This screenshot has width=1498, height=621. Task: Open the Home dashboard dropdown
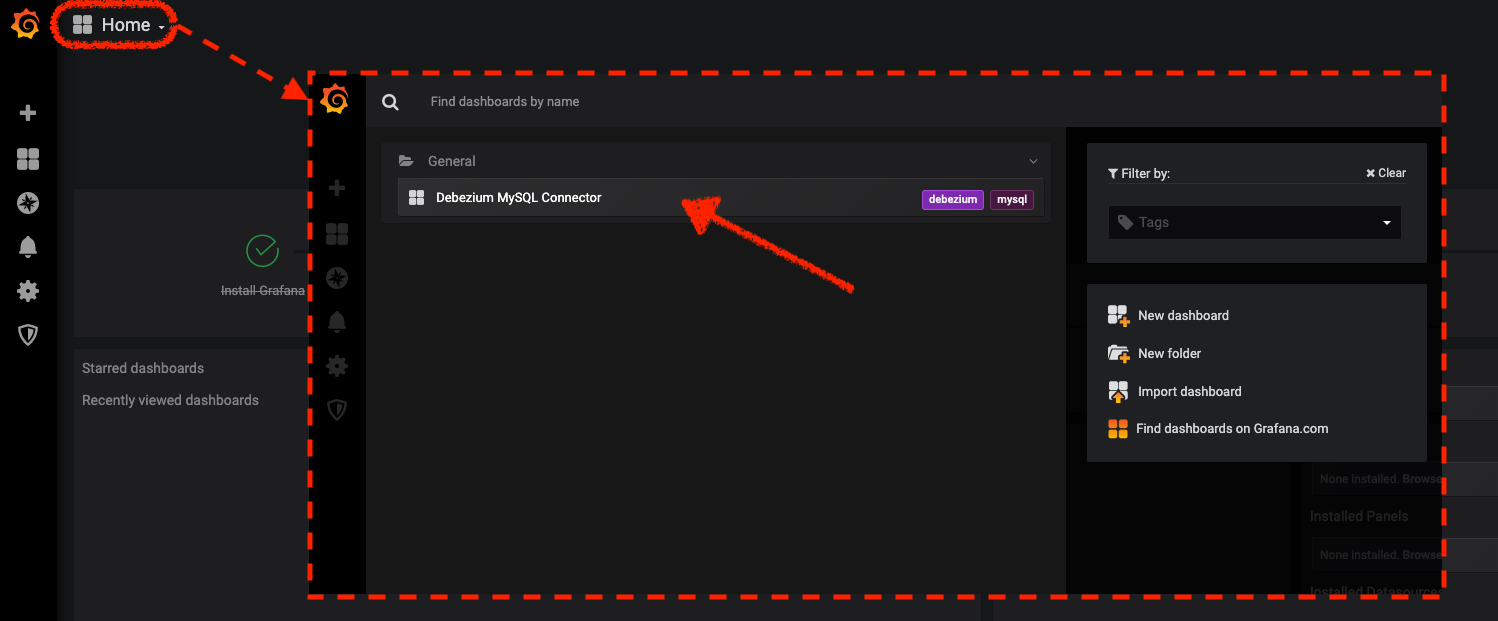119,25
